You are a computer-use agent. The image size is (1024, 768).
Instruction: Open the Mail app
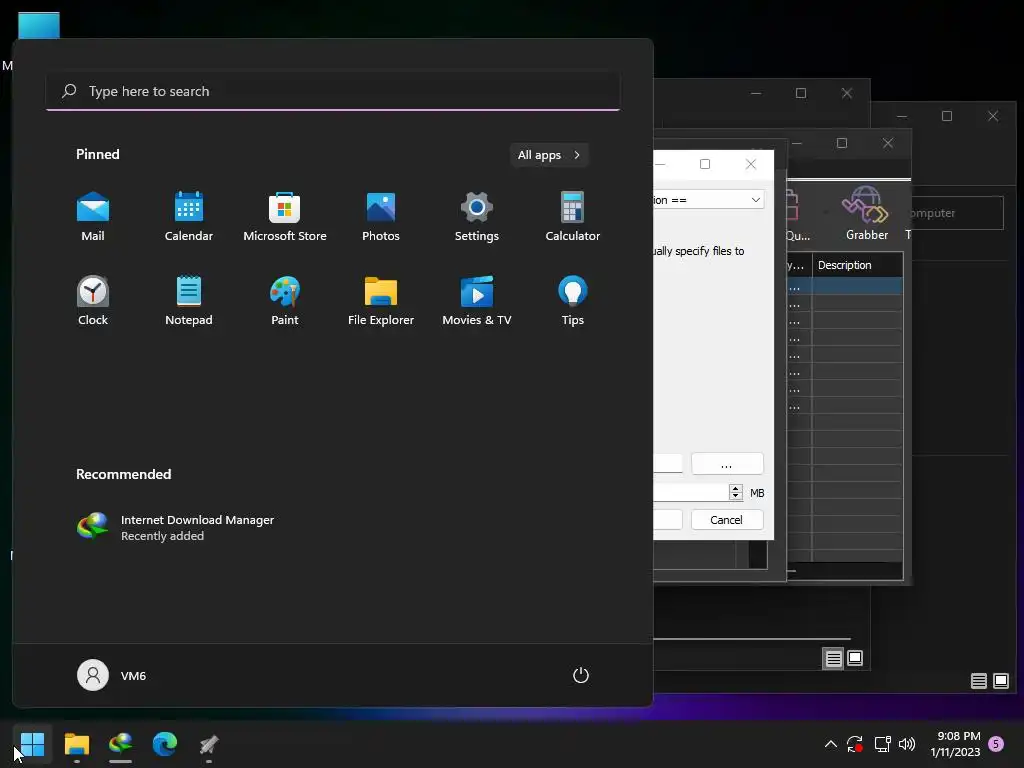93,217
